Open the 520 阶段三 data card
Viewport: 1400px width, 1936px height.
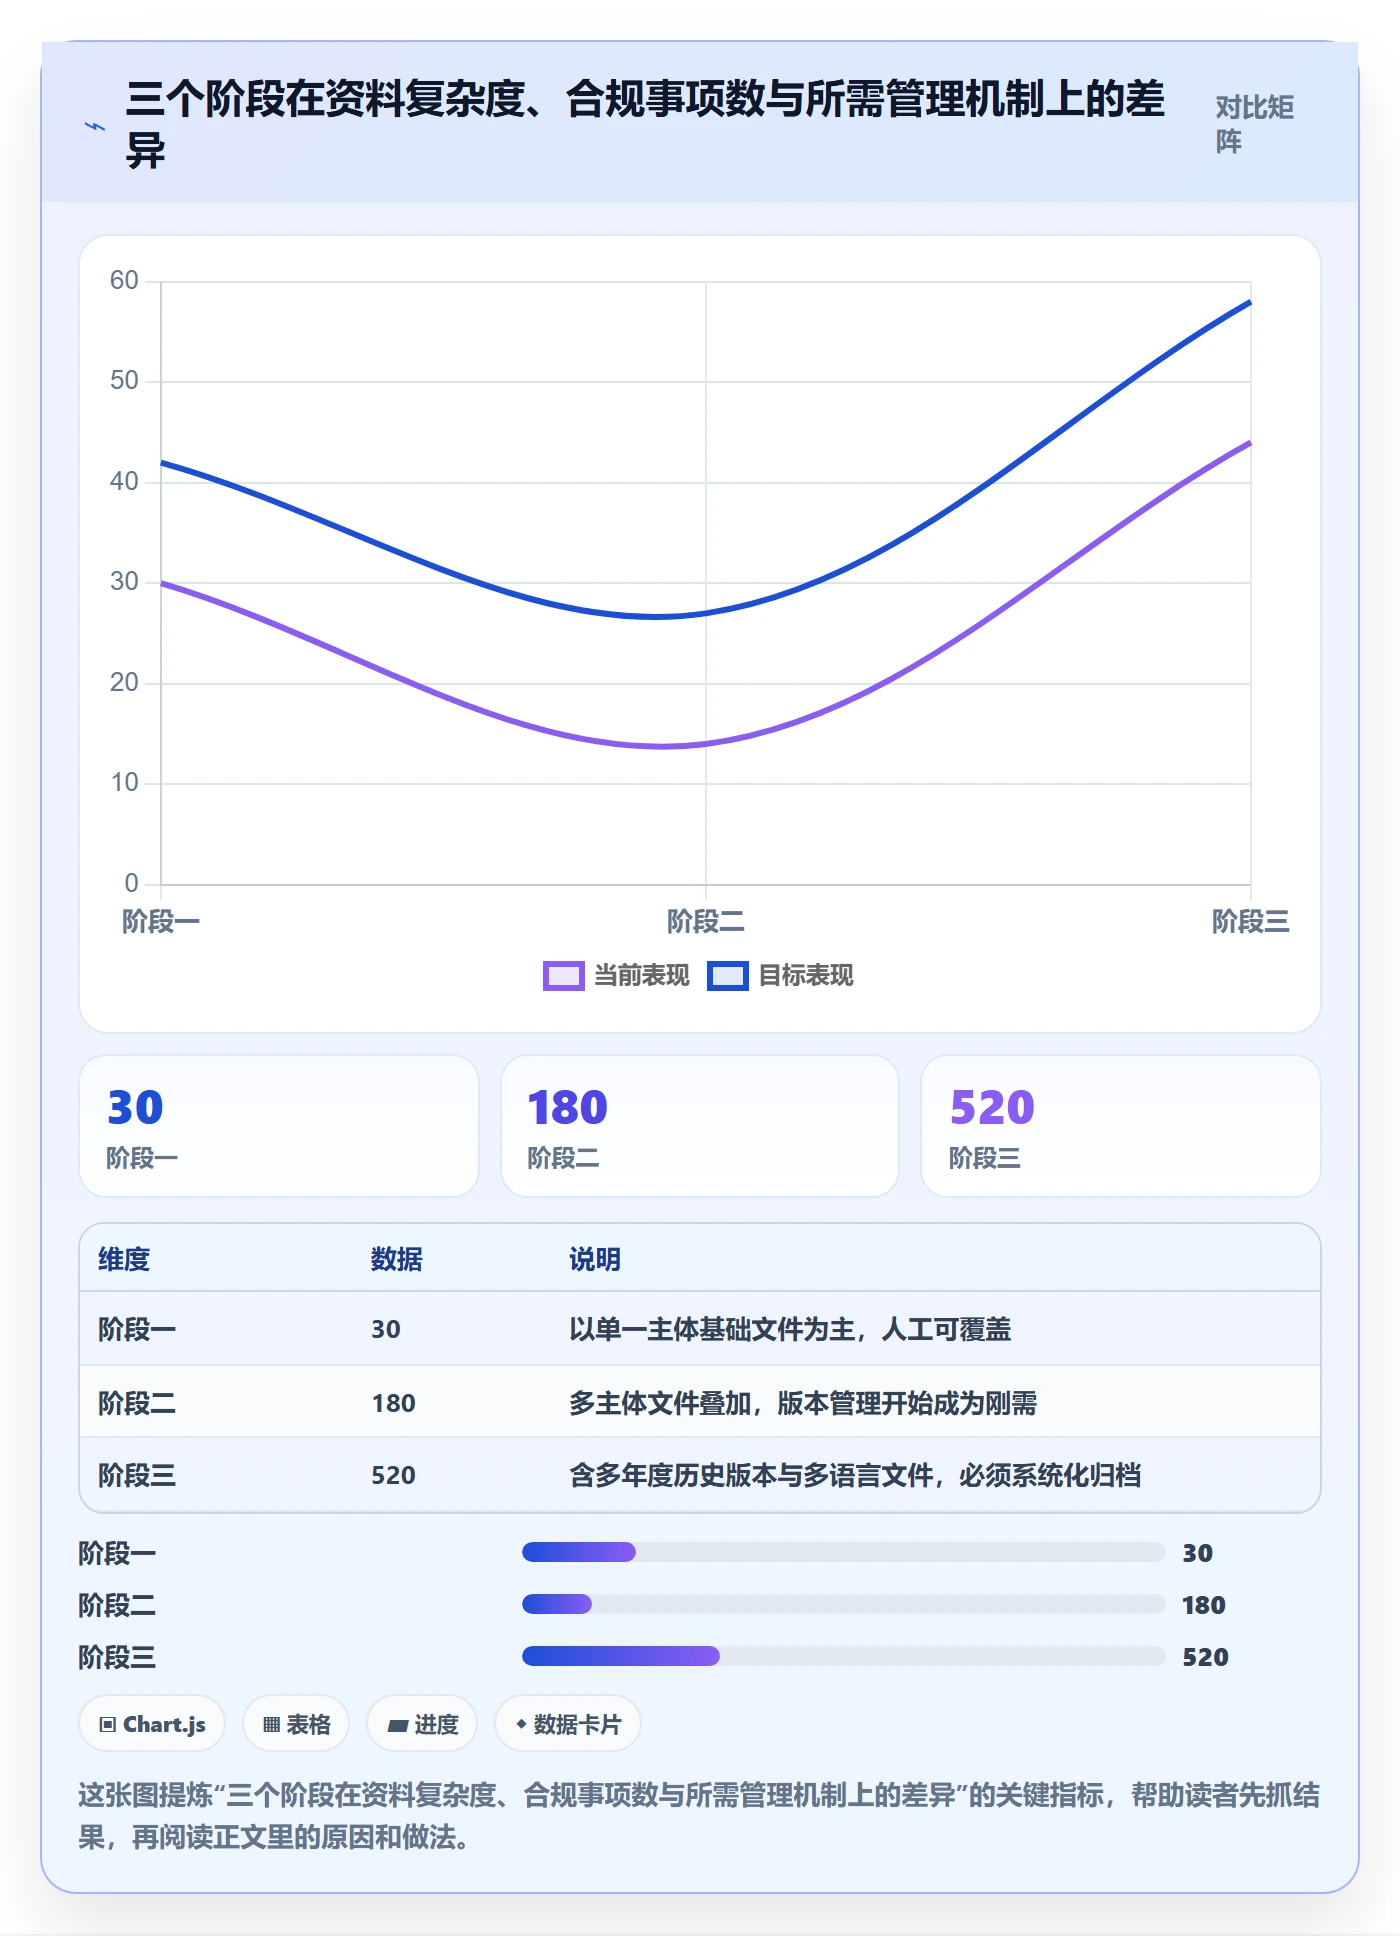click(x=1121, y=1126)
